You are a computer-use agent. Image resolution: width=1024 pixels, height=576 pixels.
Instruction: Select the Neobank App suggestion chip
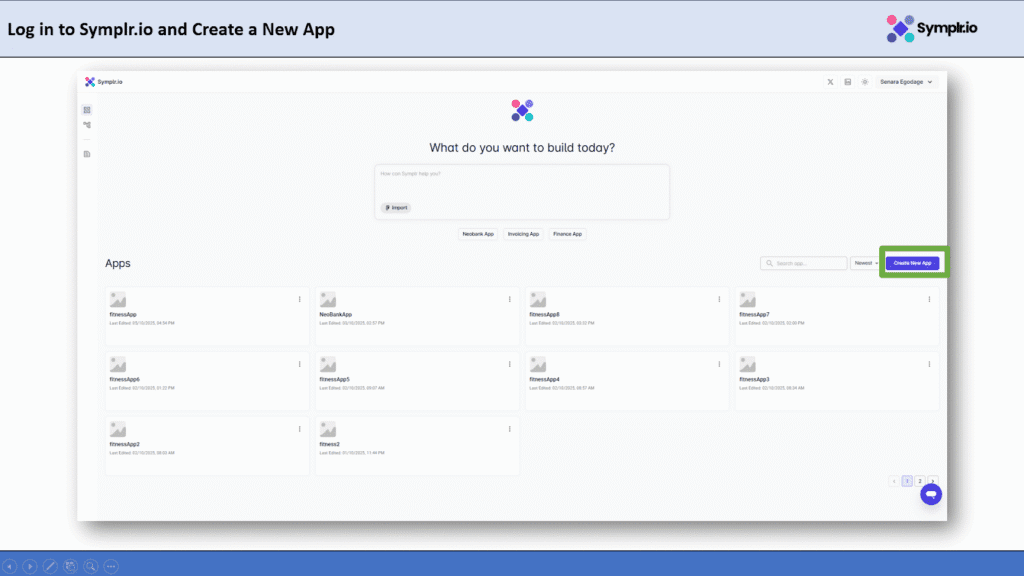tap(477, 234)
